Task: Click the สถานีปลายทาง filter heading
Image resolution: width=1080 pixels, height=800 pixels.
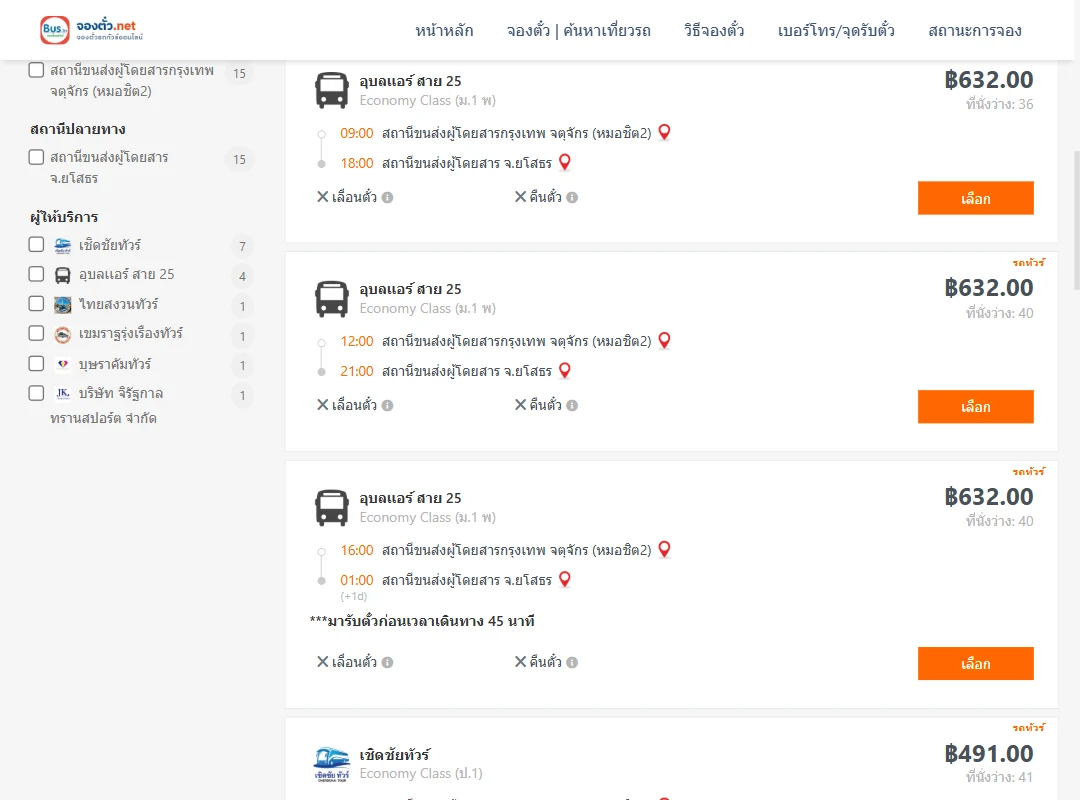Action: 78,129
